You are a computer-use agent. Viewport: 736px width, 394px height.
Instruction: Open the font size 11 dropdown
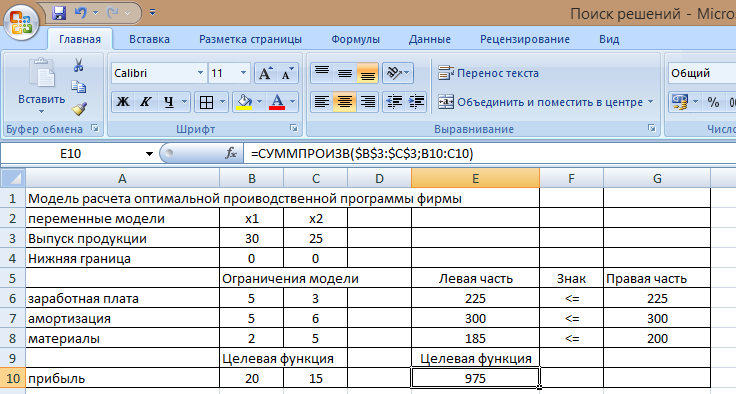click(x=243, y=73)
